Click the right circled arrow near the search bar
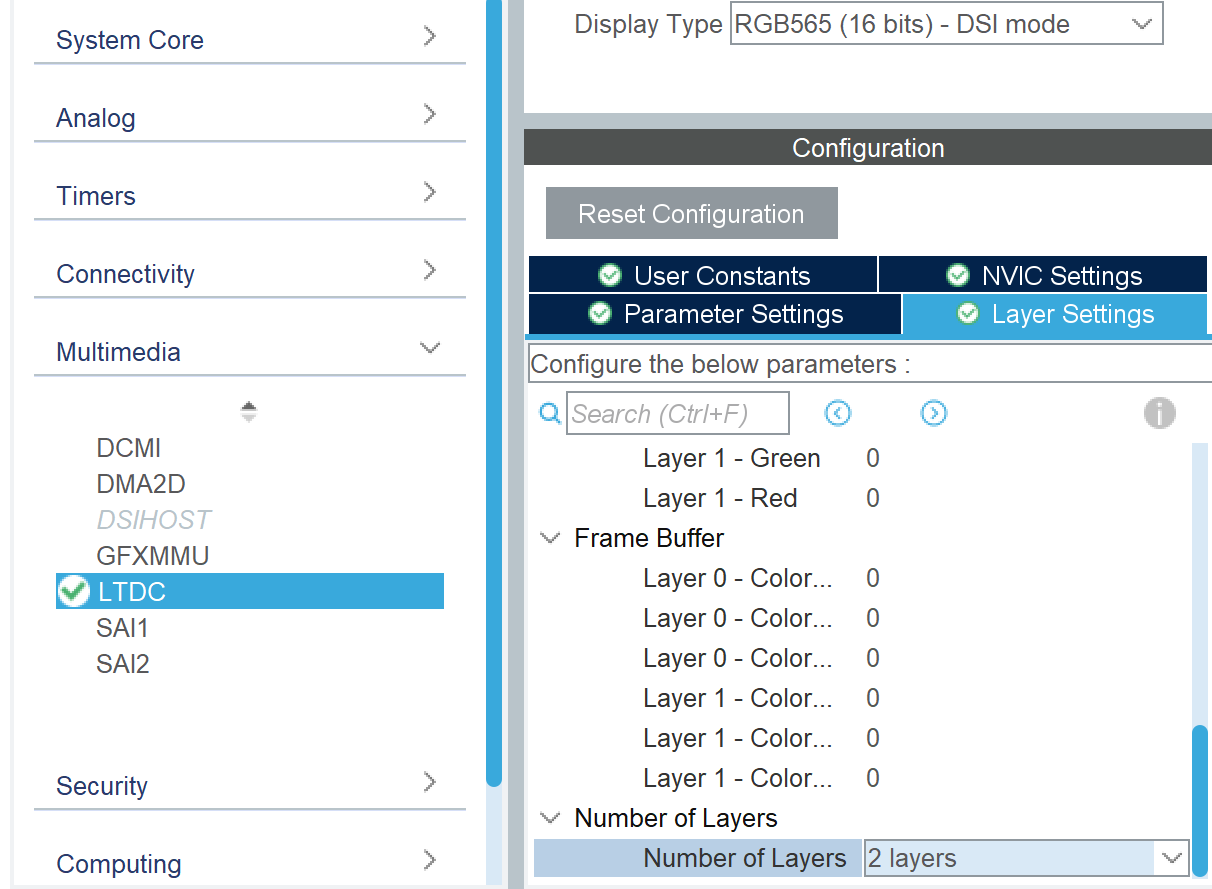Viewport: 1212px width, 889px height. point(934,413)
